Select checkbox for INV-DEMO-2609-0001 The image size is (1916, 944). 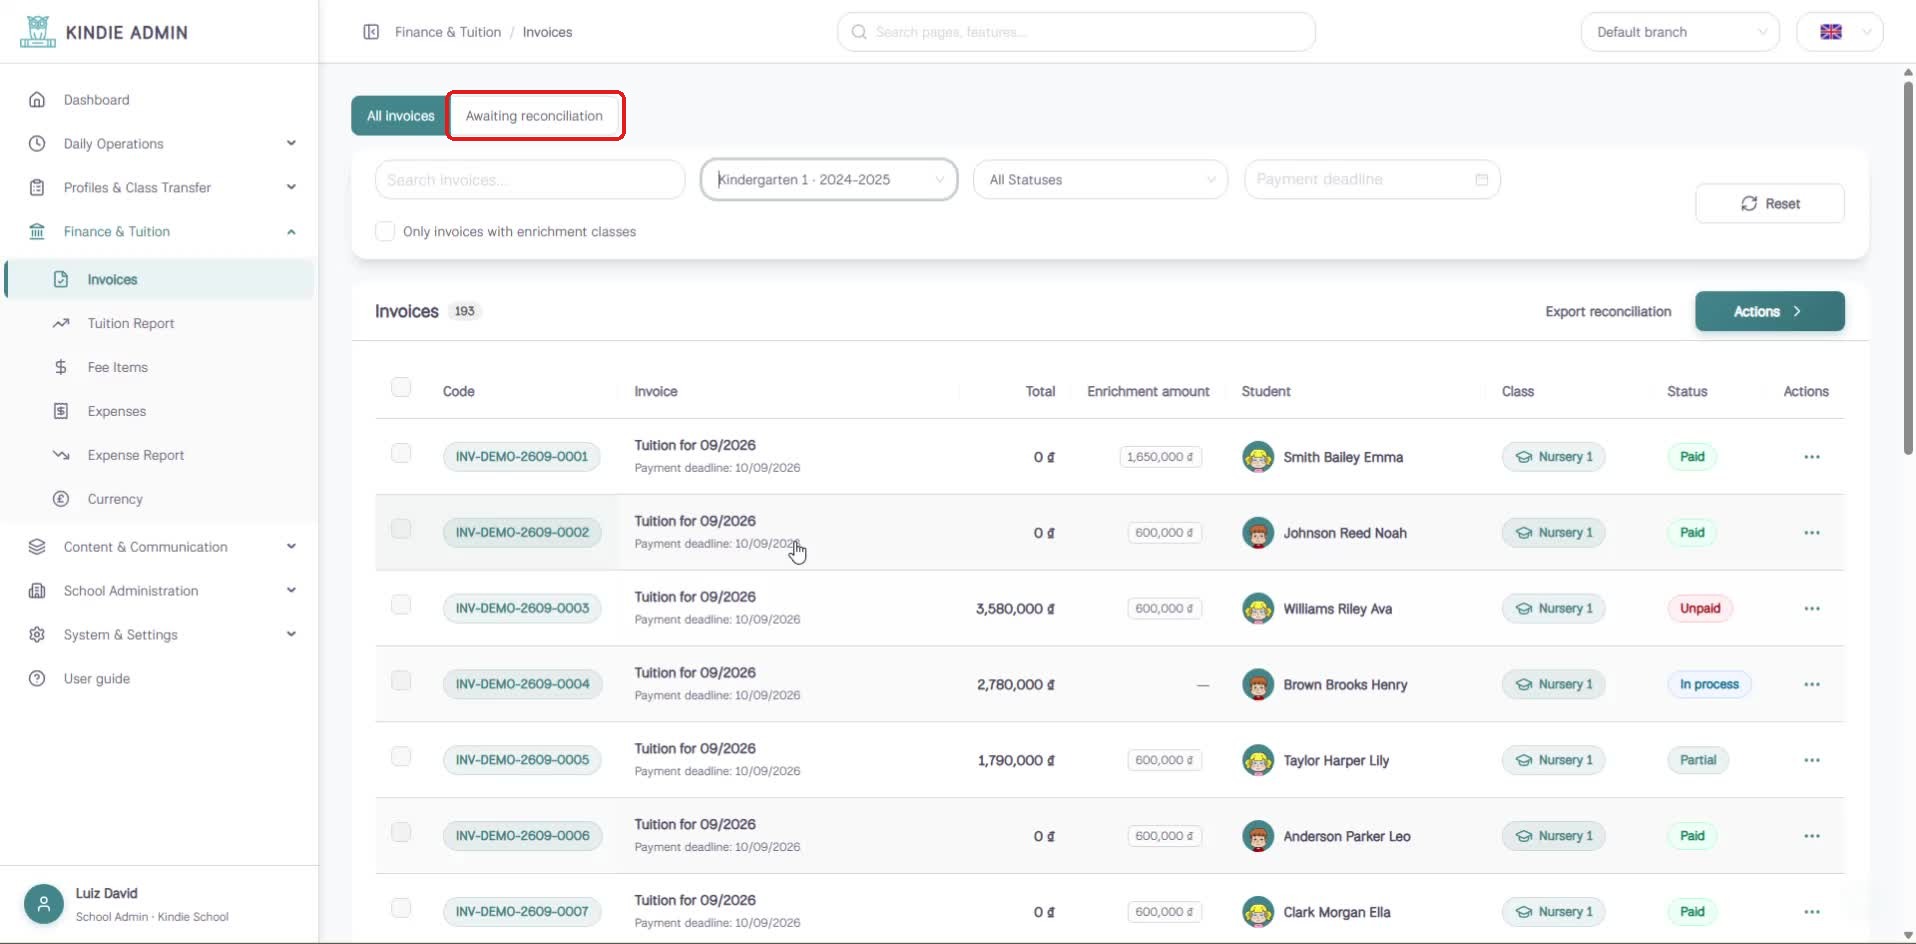click(x=401, y=453)
